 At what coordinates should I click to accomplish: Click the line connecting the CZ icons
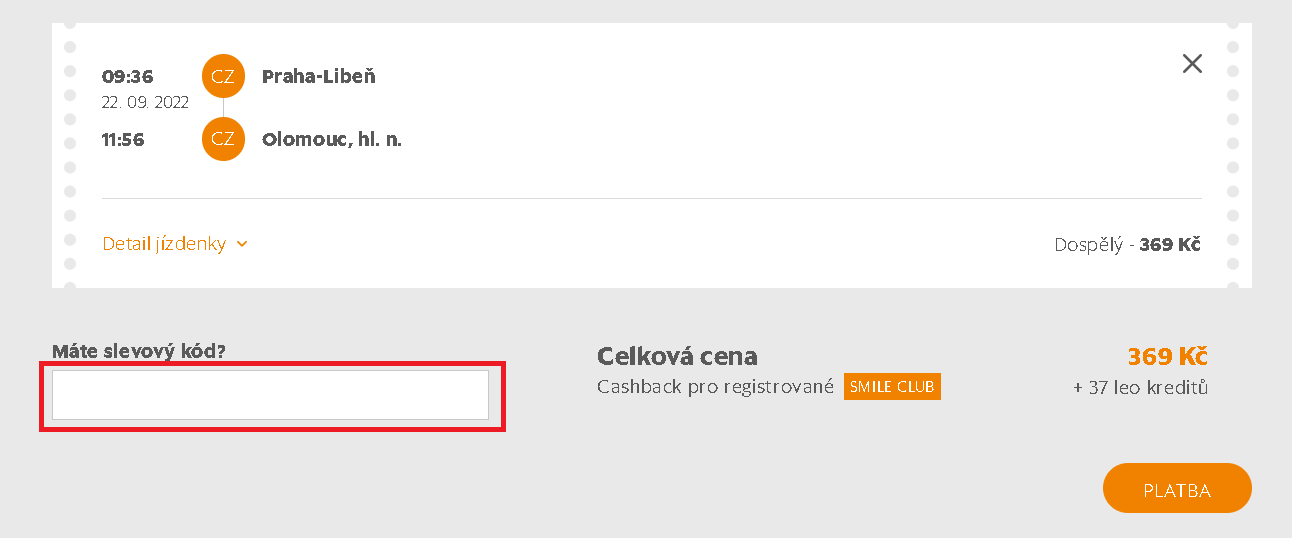[223, 108]
